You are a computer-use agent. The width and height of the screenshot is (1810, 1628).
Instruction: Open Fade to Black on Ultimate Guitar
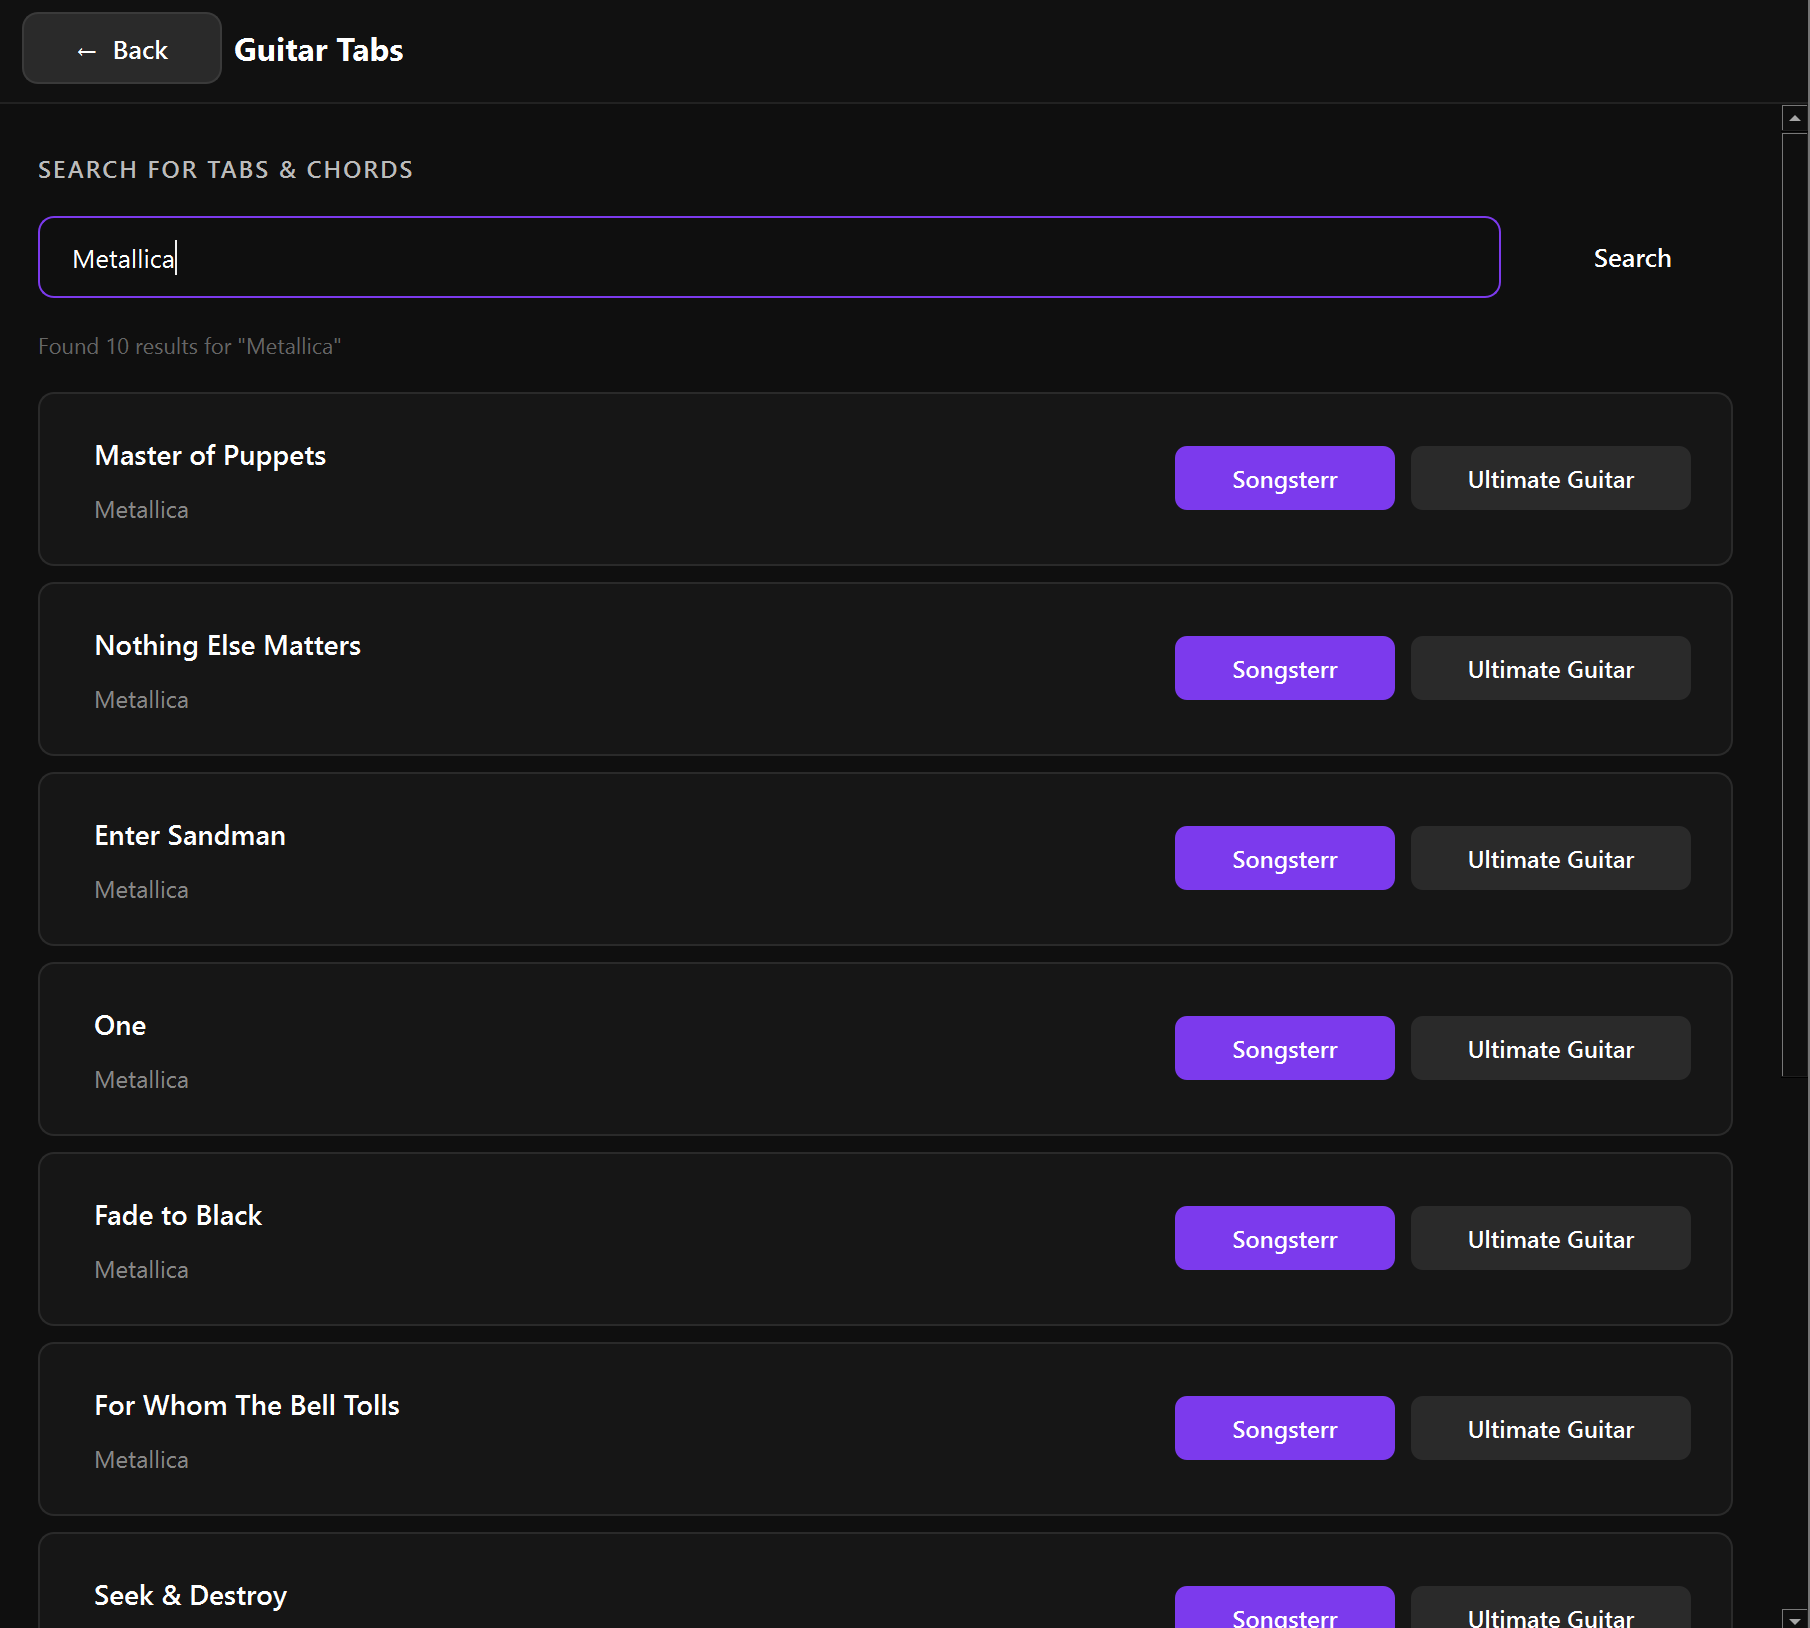[x=1550, y=1239]
